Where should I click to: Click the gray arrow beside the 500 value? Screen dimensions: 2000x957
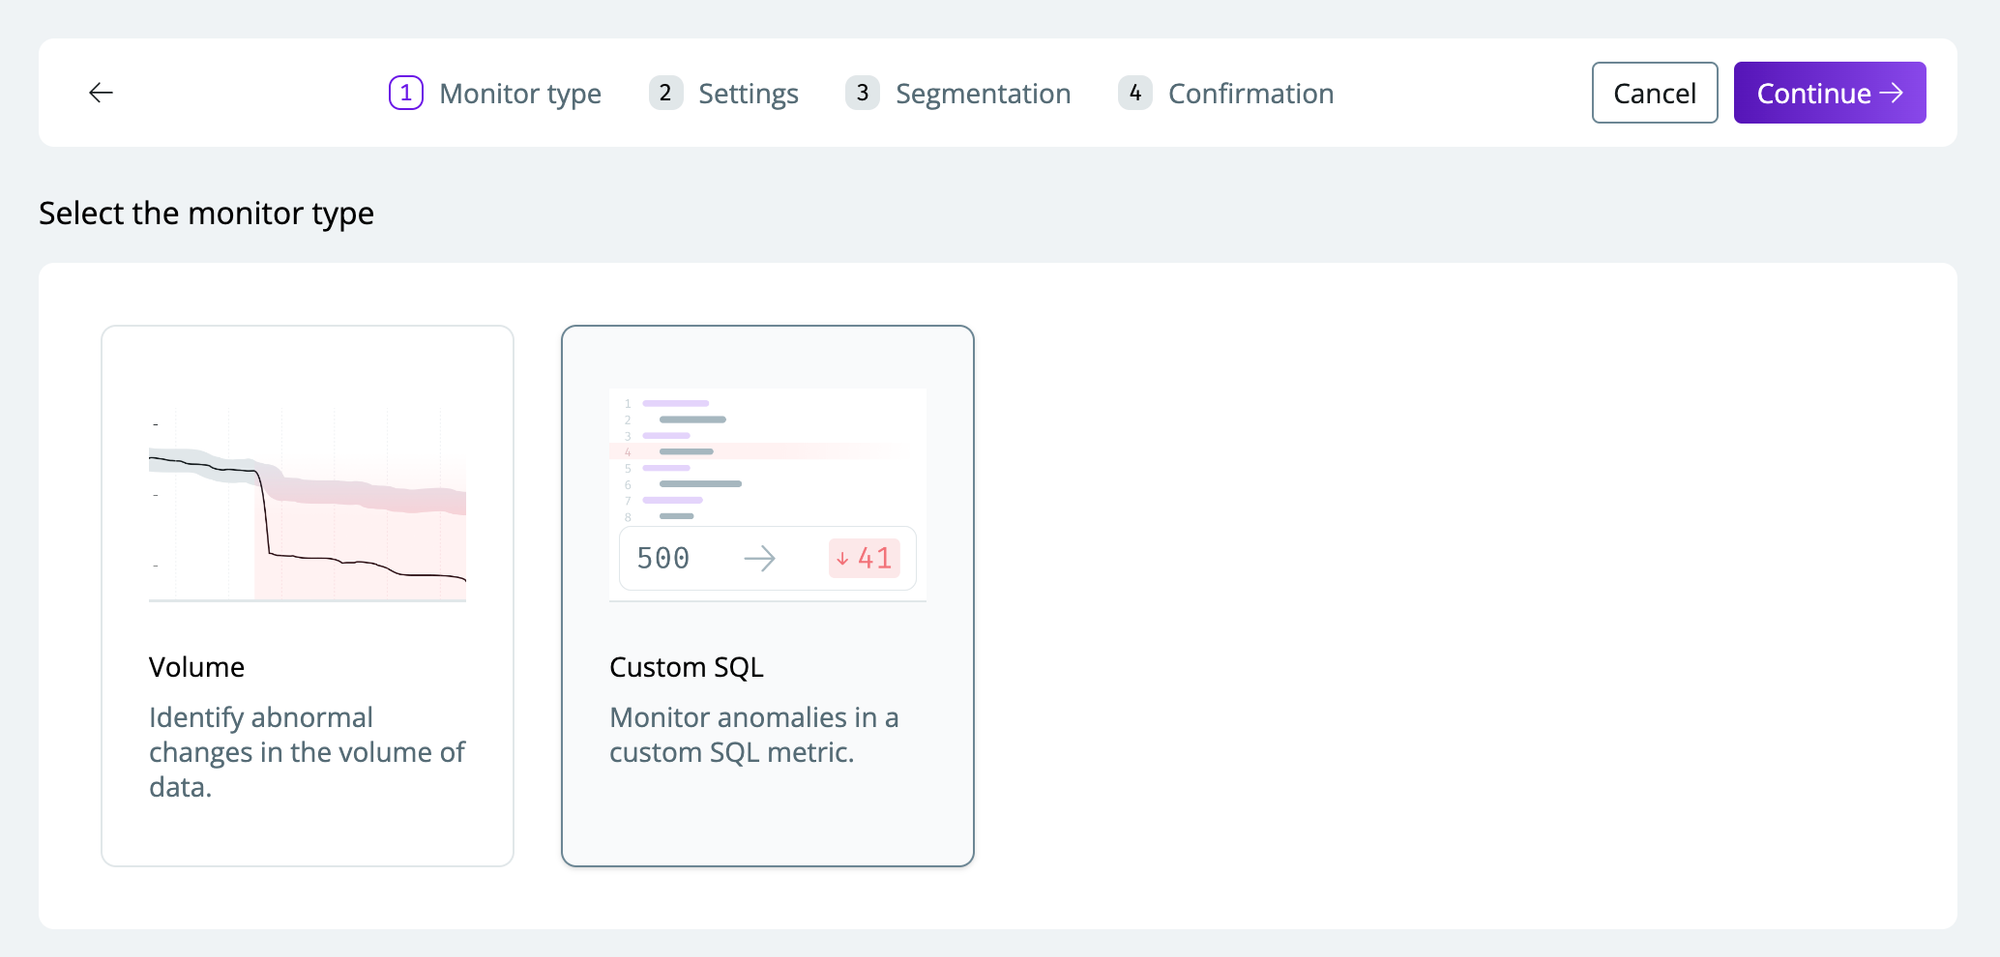tap(760, 558)
